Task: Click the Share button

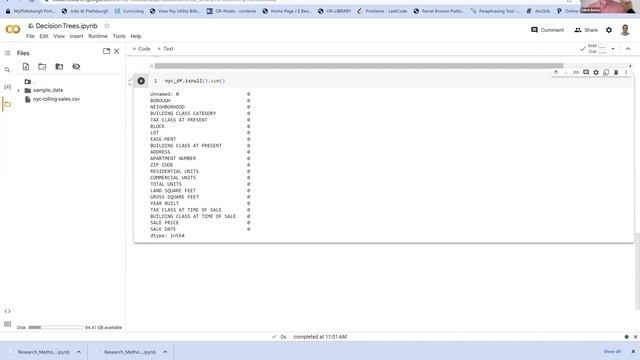Action: pyautogui.click(x=586, y=30)
